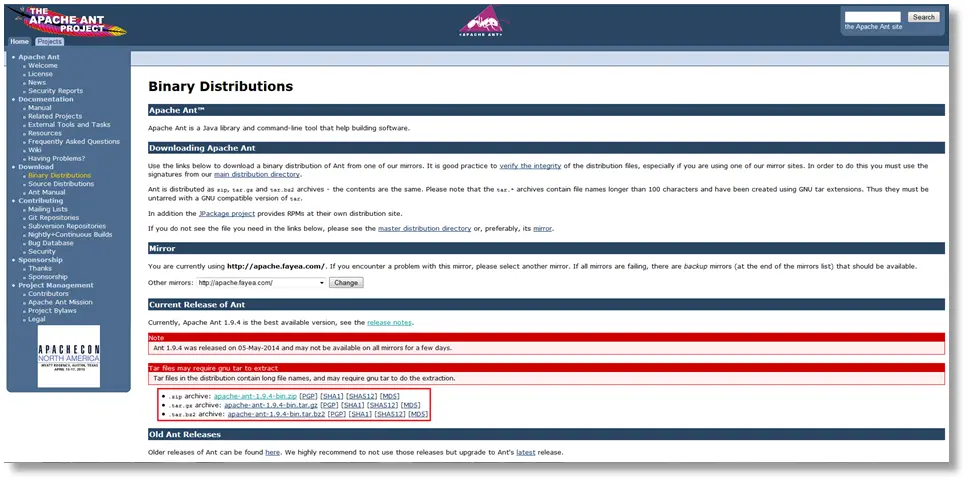Switch to the Projects tab
The width and height of the screenshot is (968, 482).
point(49,41)
